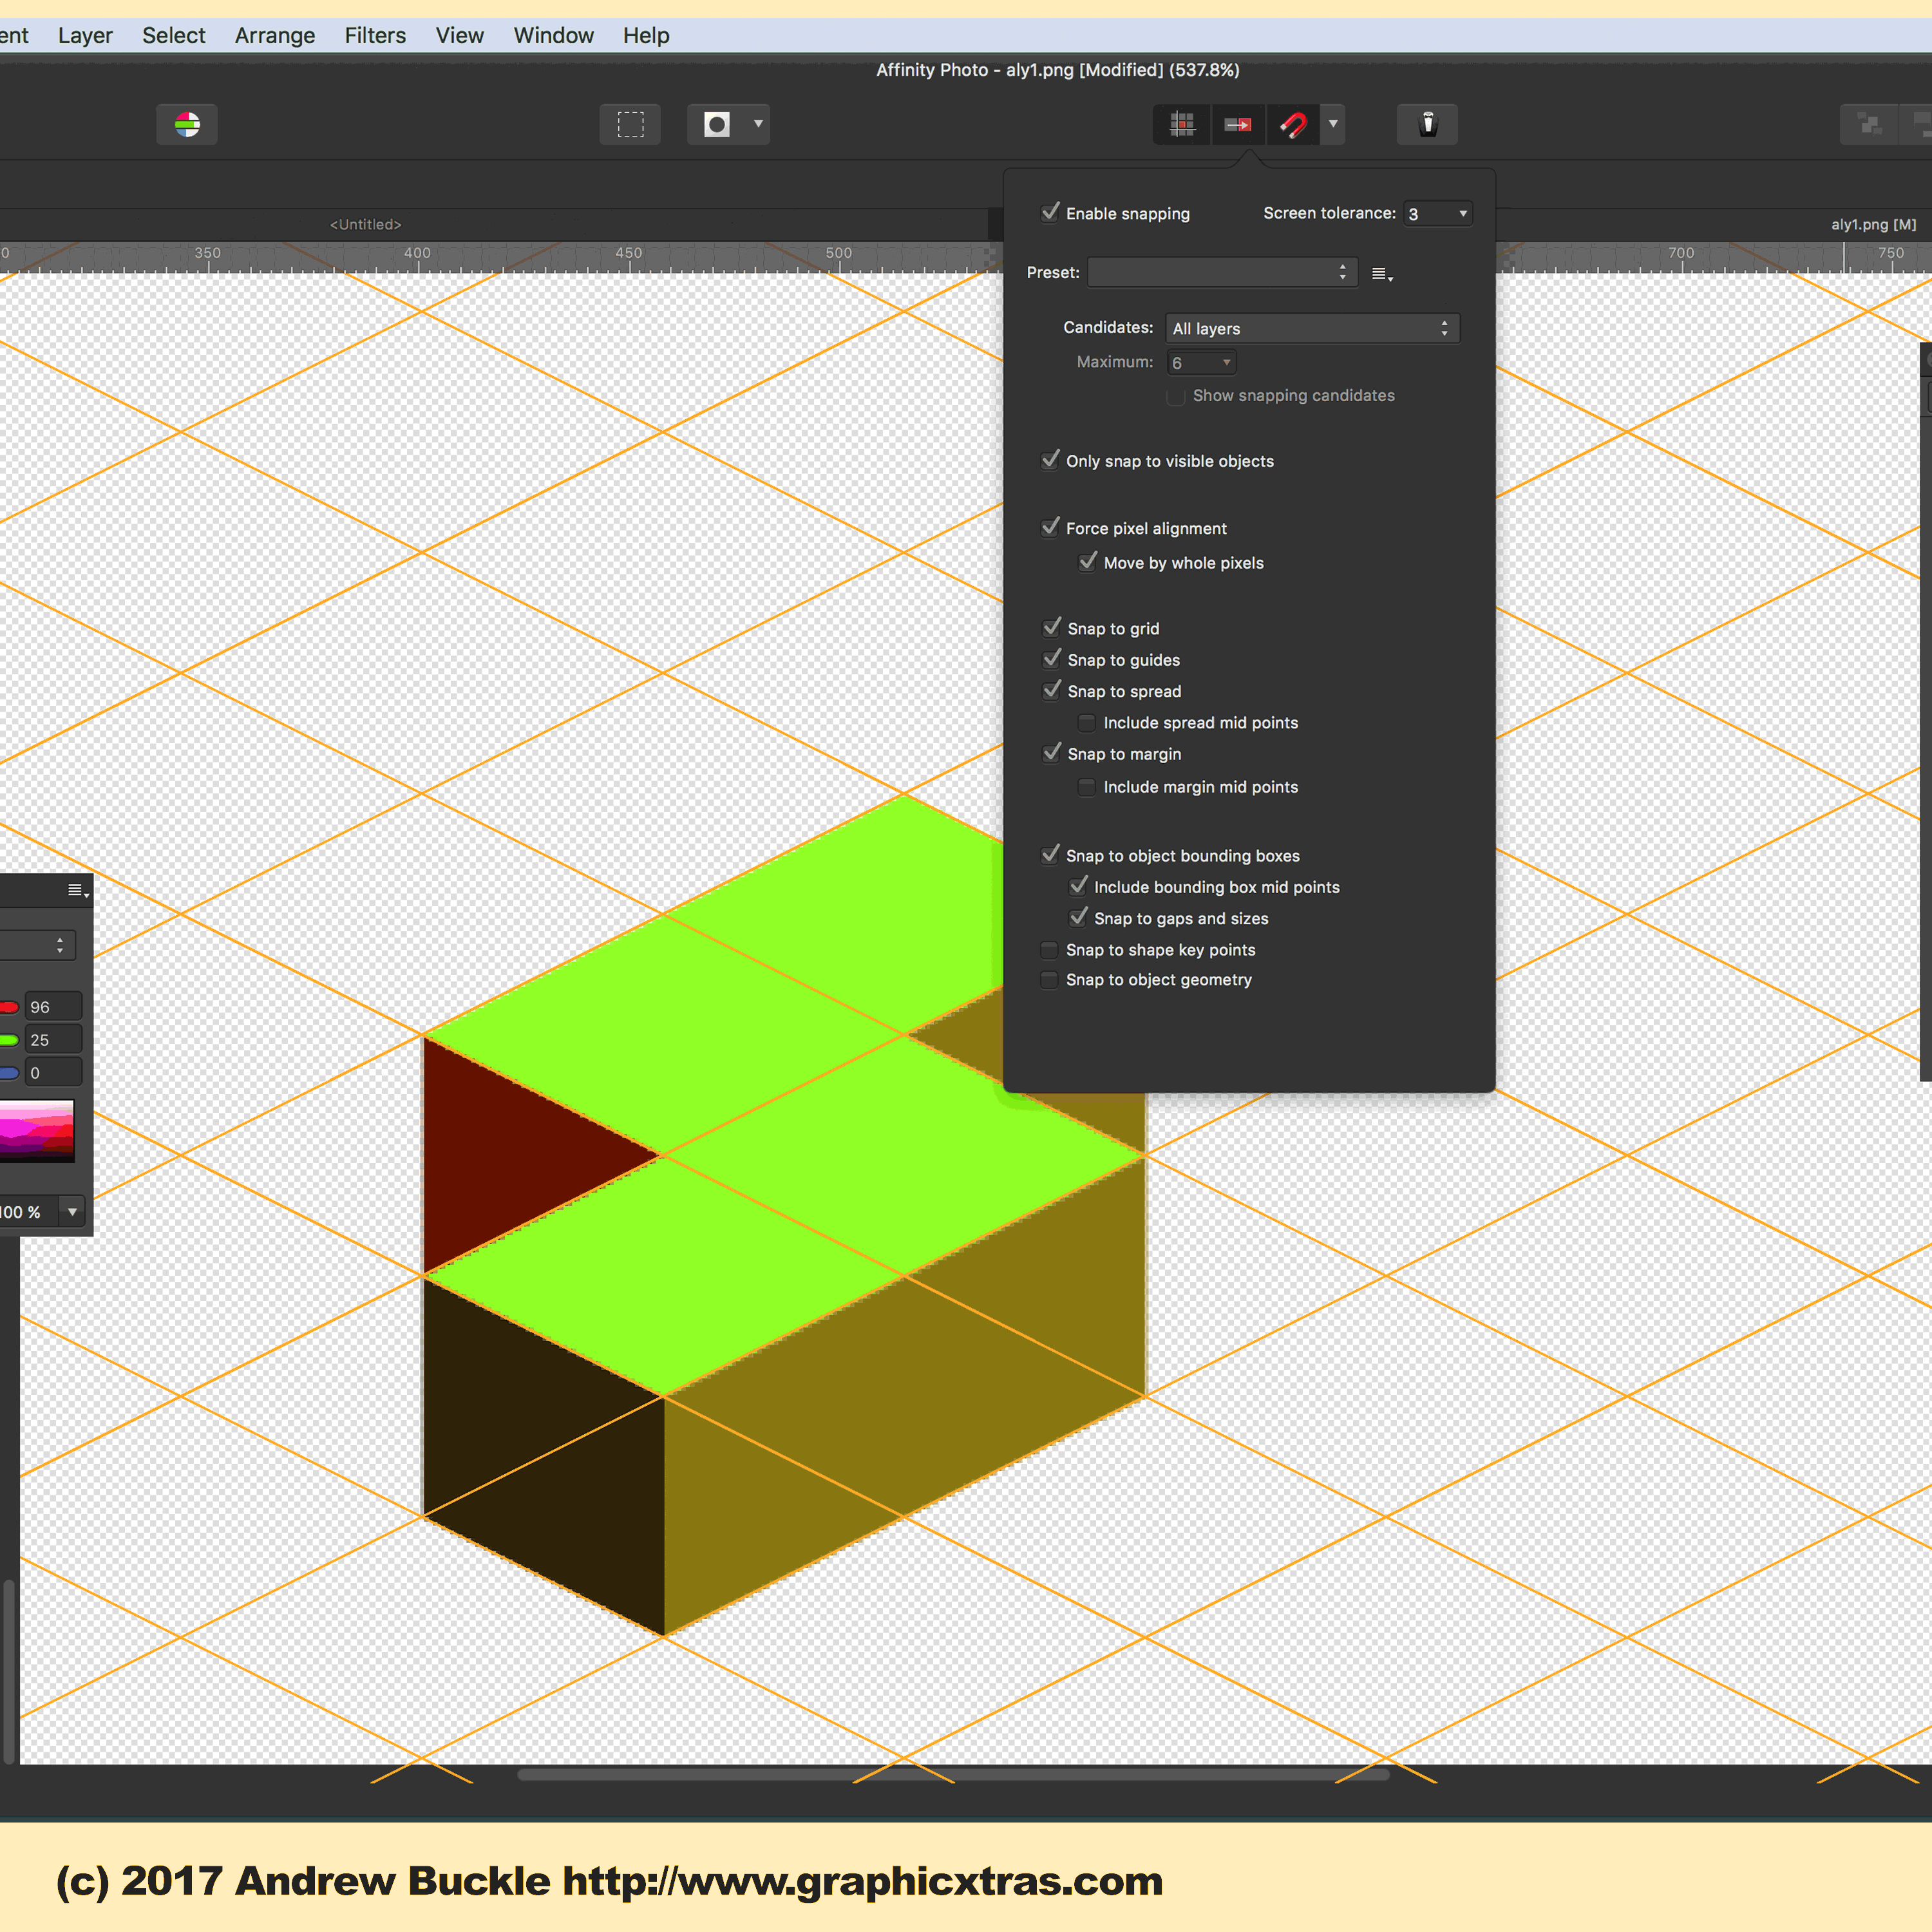Enable Include margin mid points
This screenshot has width=1932, height=1932.
point(1087,787)
